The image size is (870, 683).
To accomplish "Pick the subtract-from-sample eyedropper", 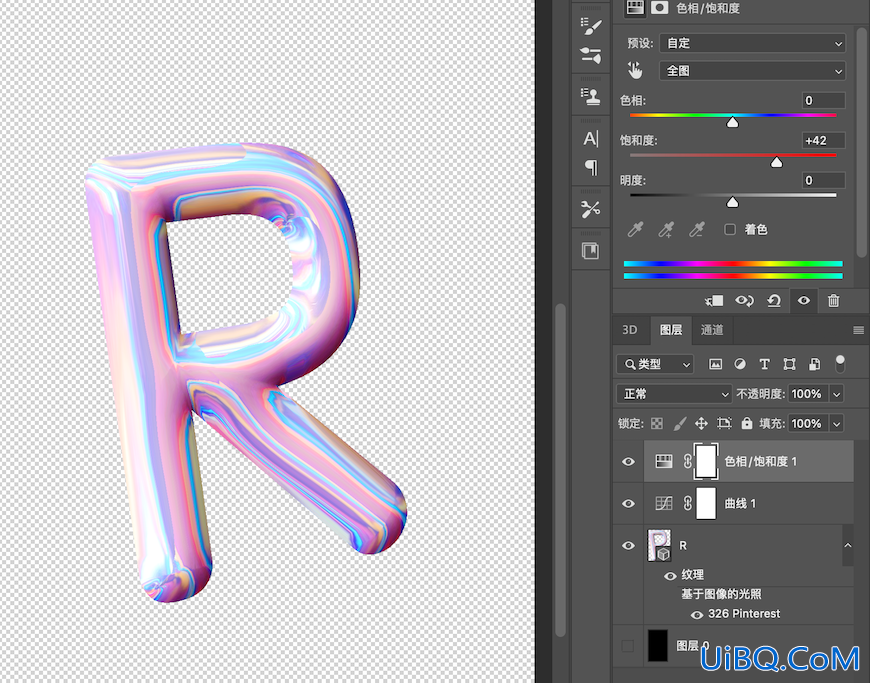I will coord(697,229).
